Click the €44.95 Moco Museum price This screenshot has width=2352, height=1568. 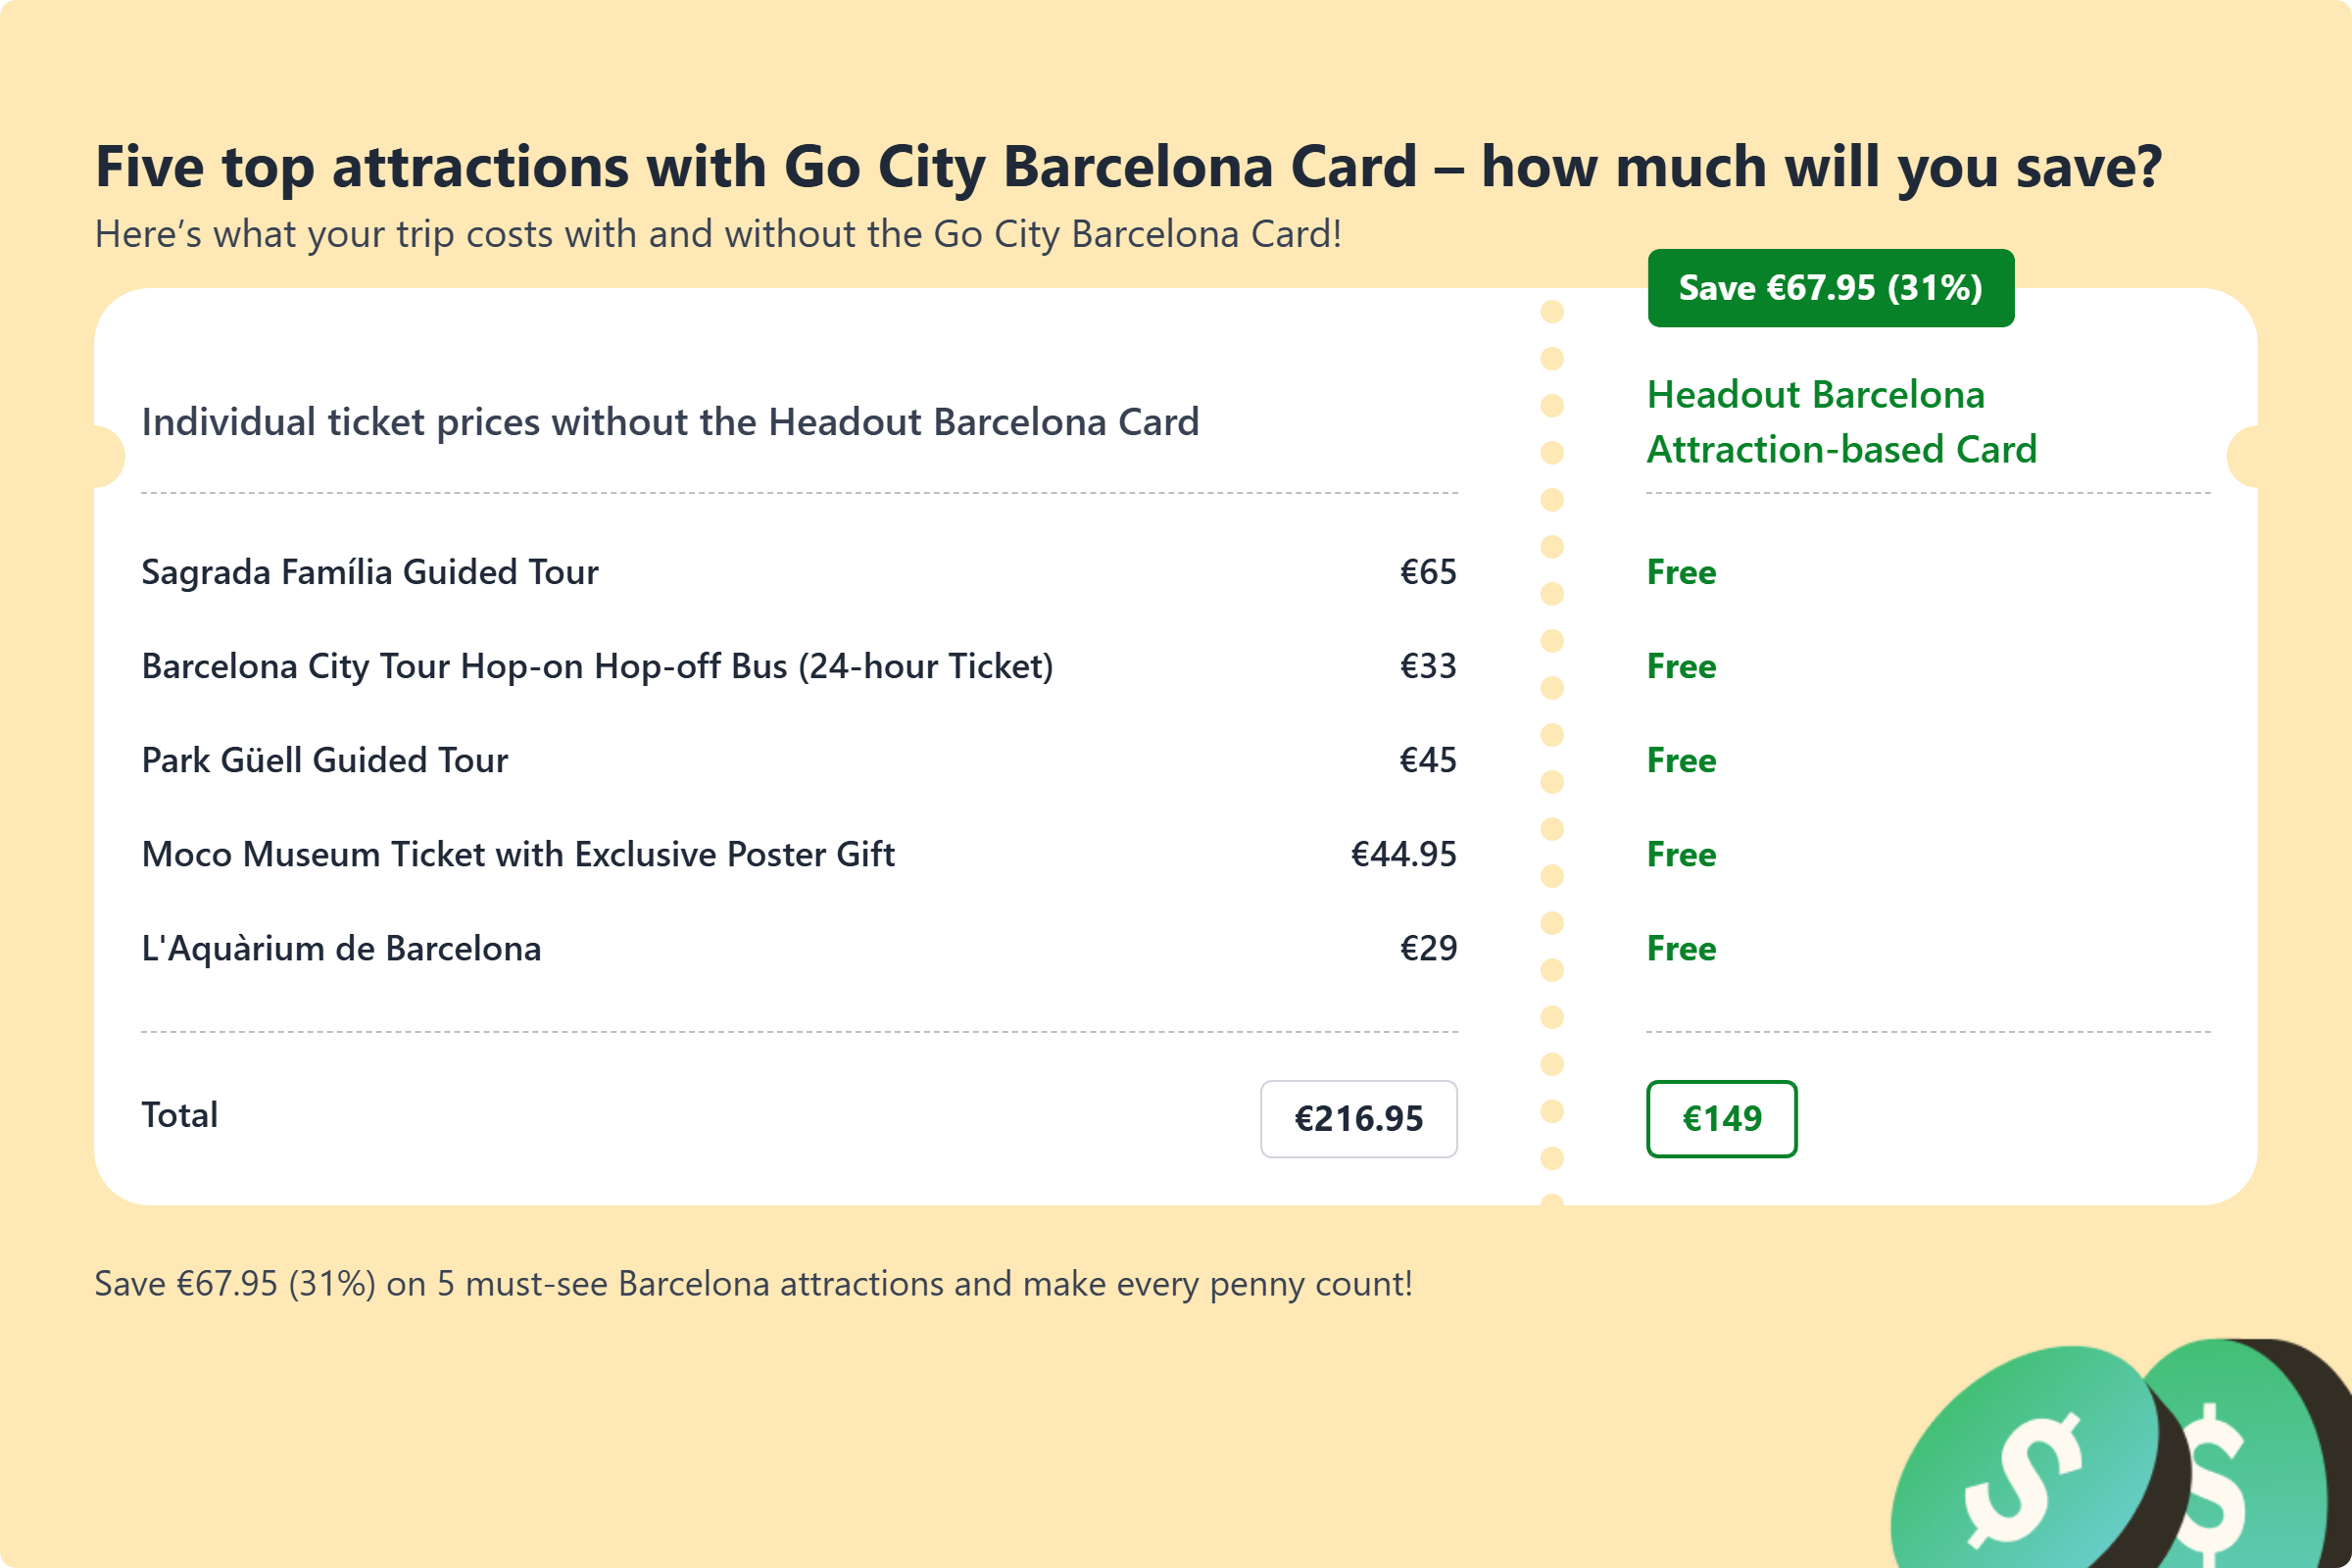click(x=1403, y=854)
